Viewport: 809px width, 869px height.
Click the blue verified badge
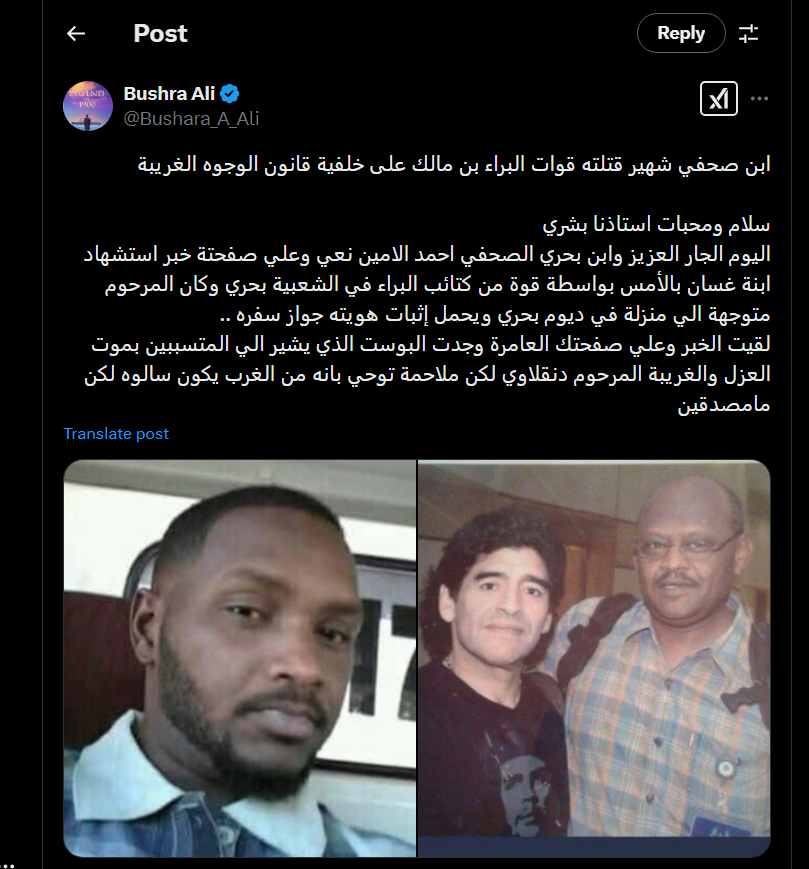coord(229,94)
